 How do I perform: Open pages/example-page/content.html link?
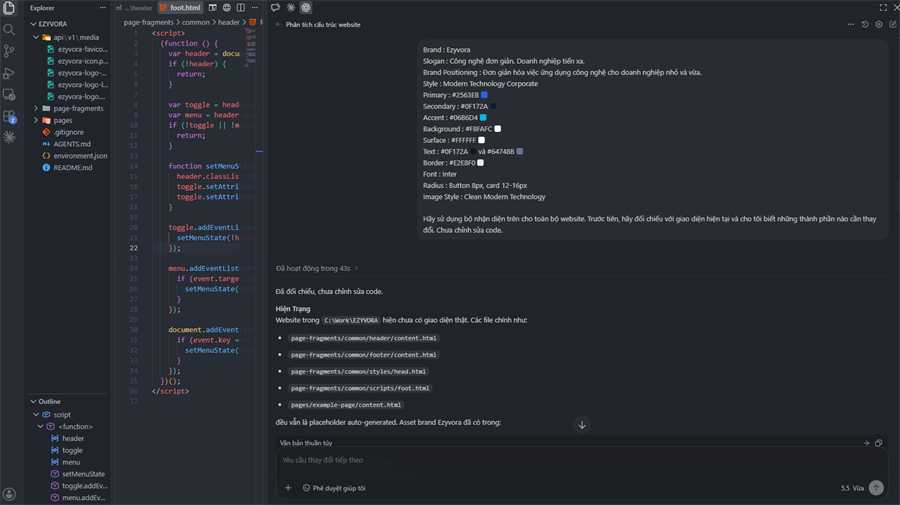click(346, 405)
